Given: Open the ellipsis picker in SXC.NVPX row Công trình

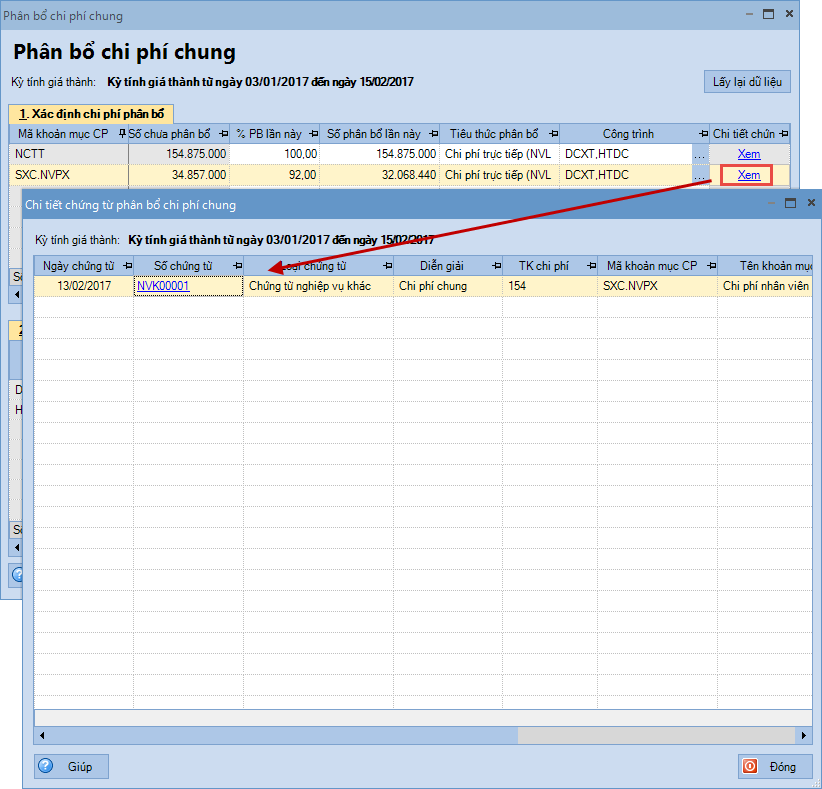Looking at the screenshot, I should click(700, 175).
